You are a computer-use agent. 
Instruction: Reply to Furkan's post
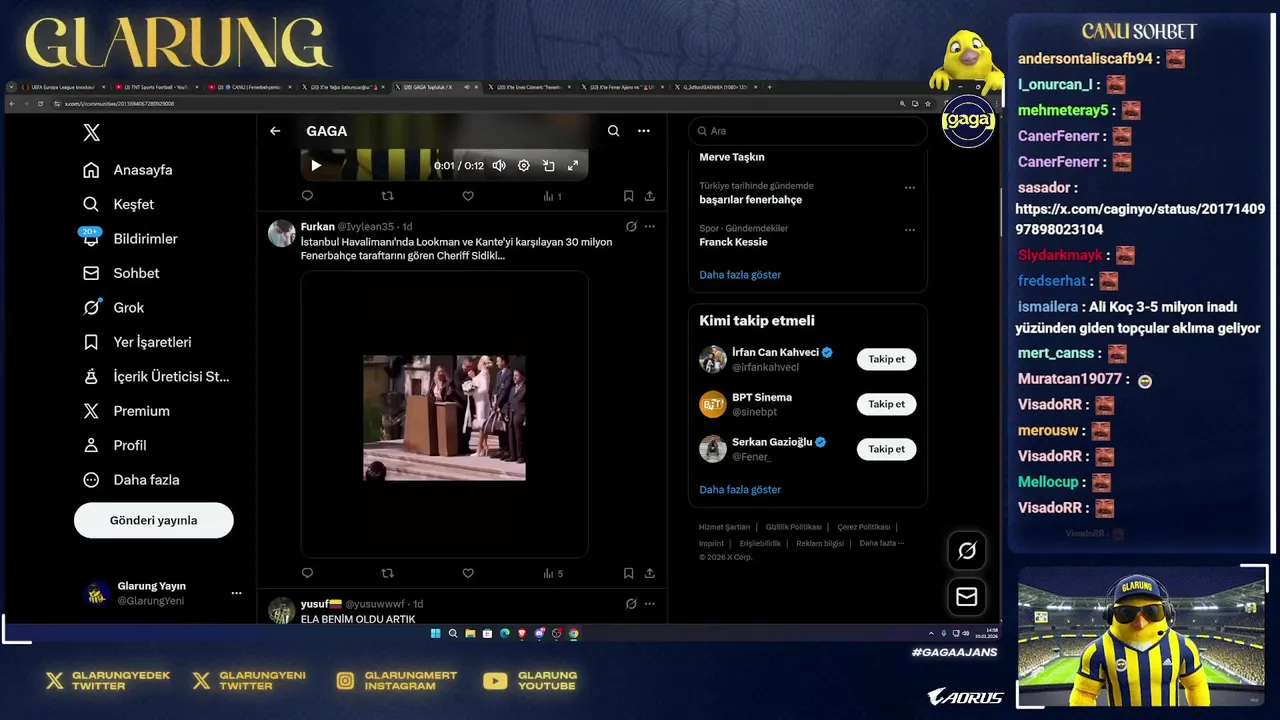pos(307,573)
